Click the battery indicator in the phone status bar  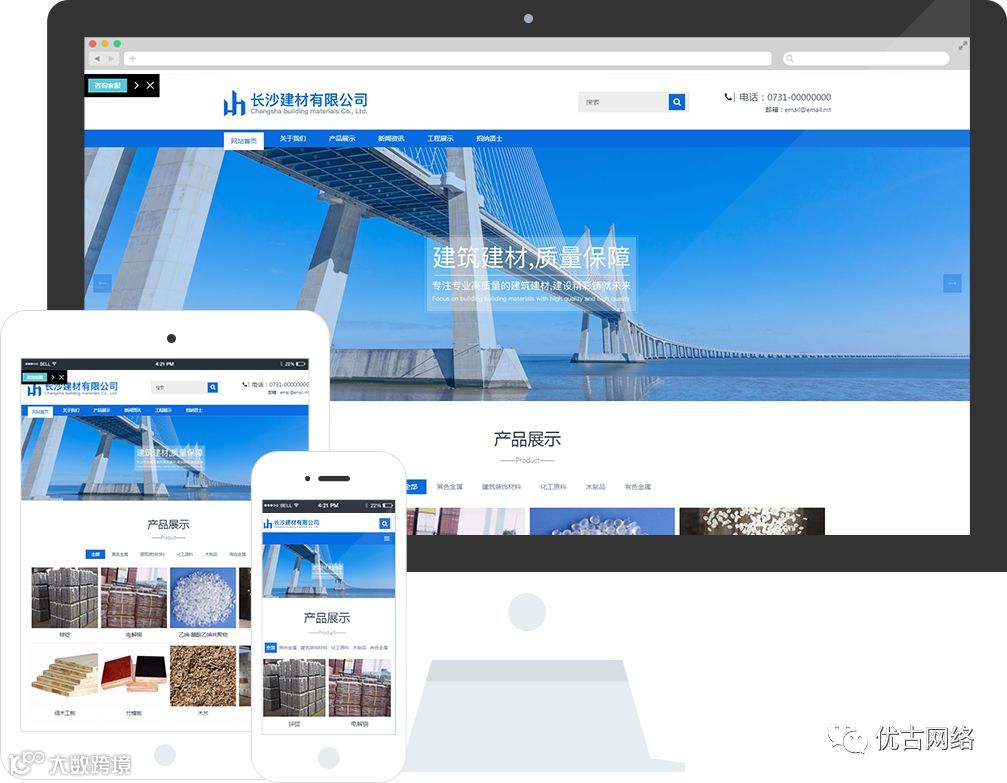click(388, 506)
